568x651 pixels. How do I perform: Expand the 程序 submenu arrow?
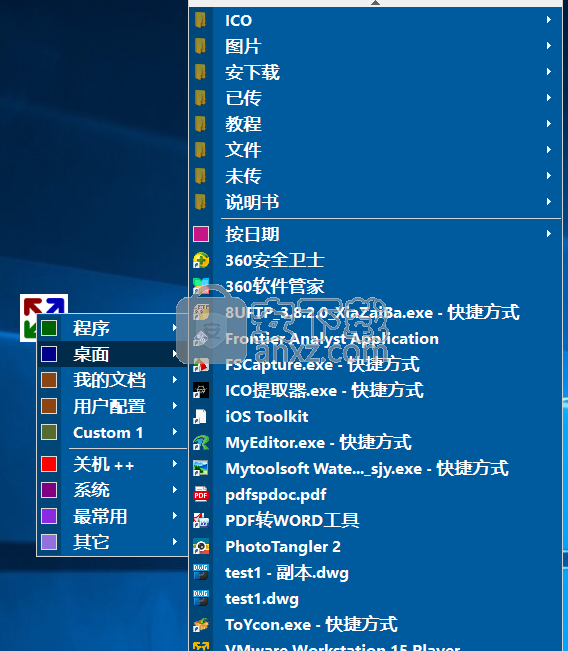[175, 328]
